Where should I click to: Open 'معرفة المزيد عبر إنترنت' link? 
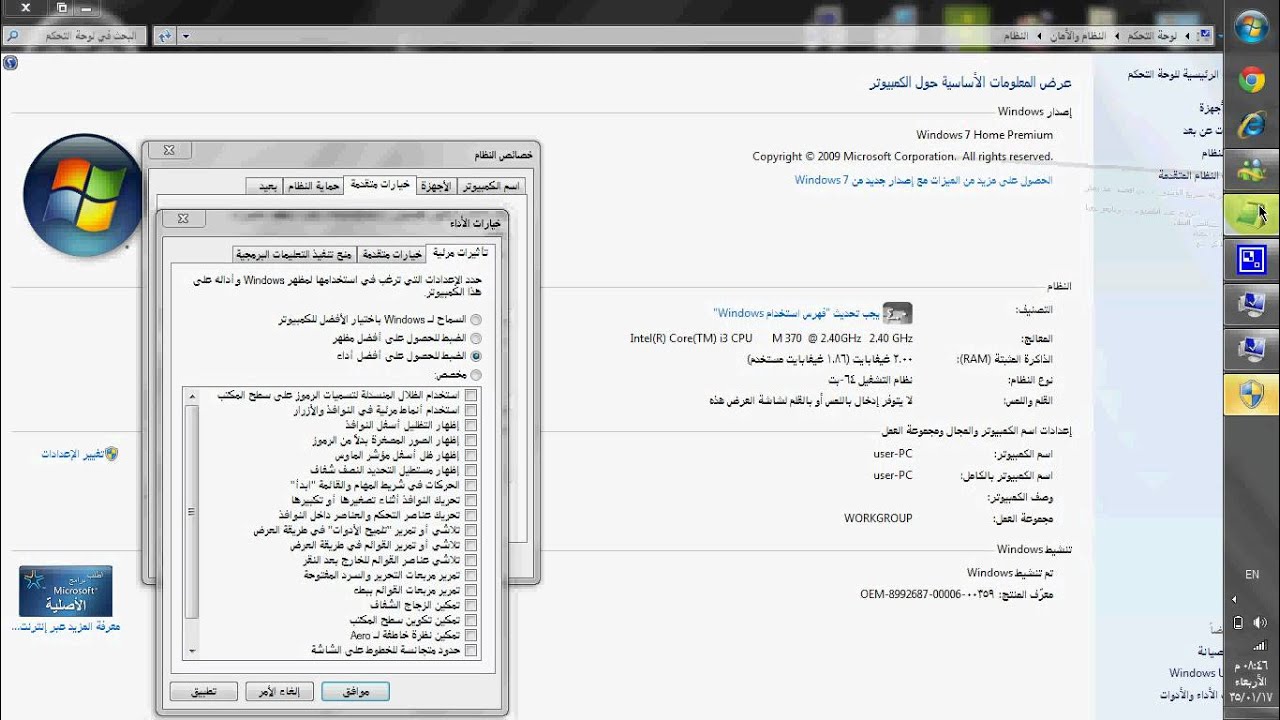click(66, 627)
